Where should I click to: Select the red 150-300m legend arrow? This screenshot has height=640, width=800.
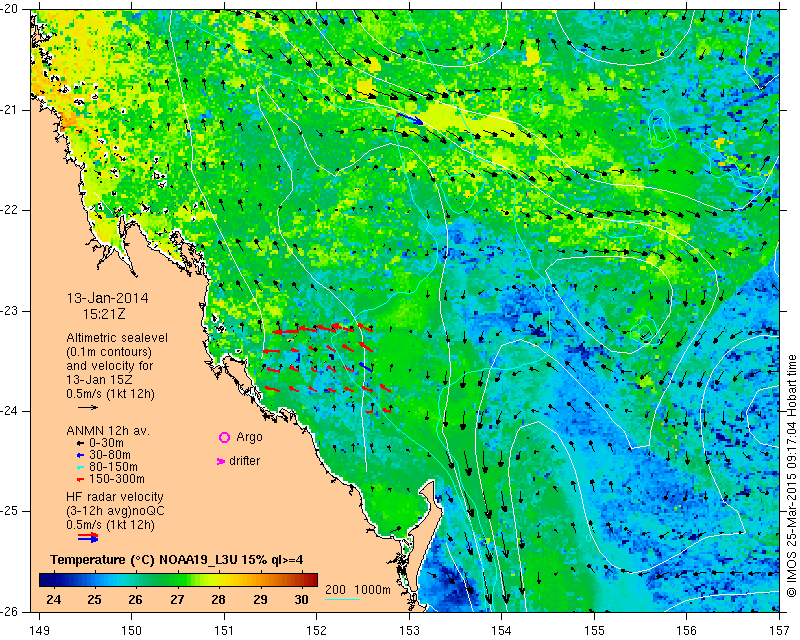[x=80, y=480]
